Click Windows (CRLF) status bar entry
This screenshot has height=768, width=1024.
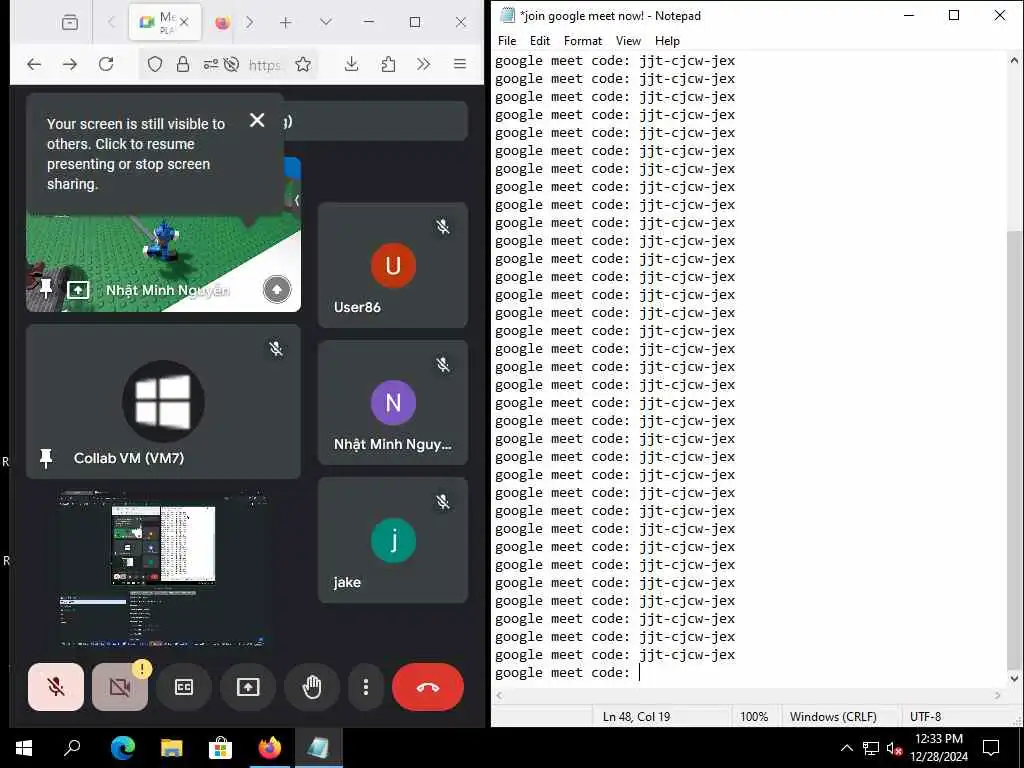coord(833,716)
